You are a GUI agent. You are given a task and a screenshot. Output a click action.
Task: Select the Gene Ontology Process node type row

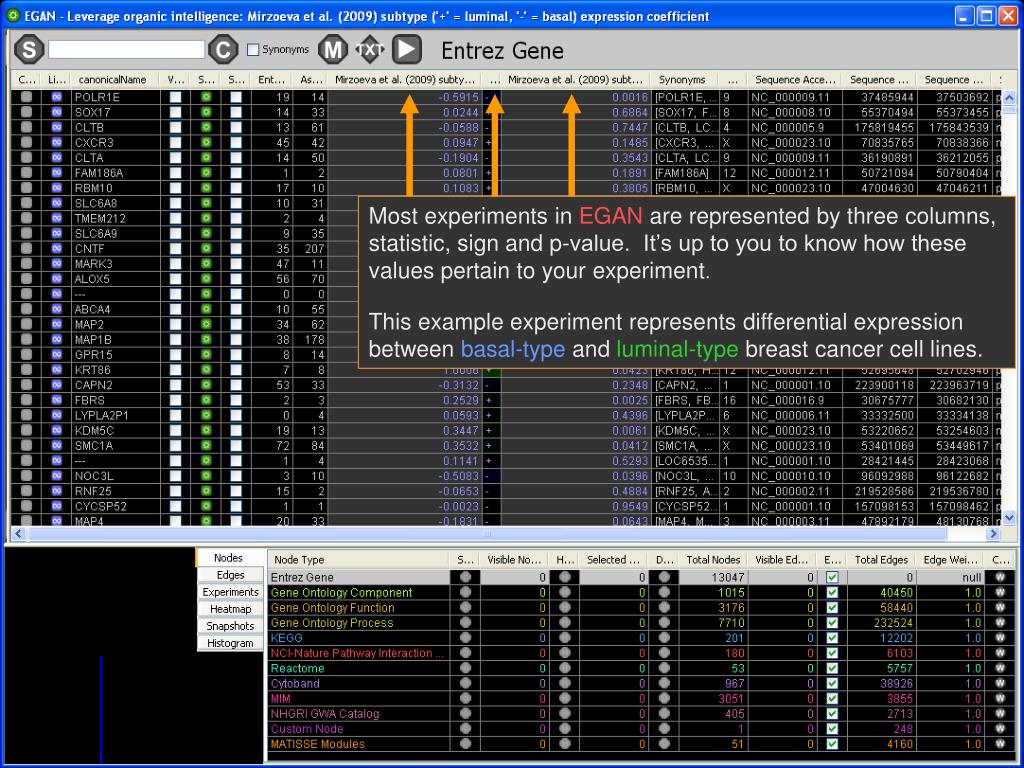(359, 623)
